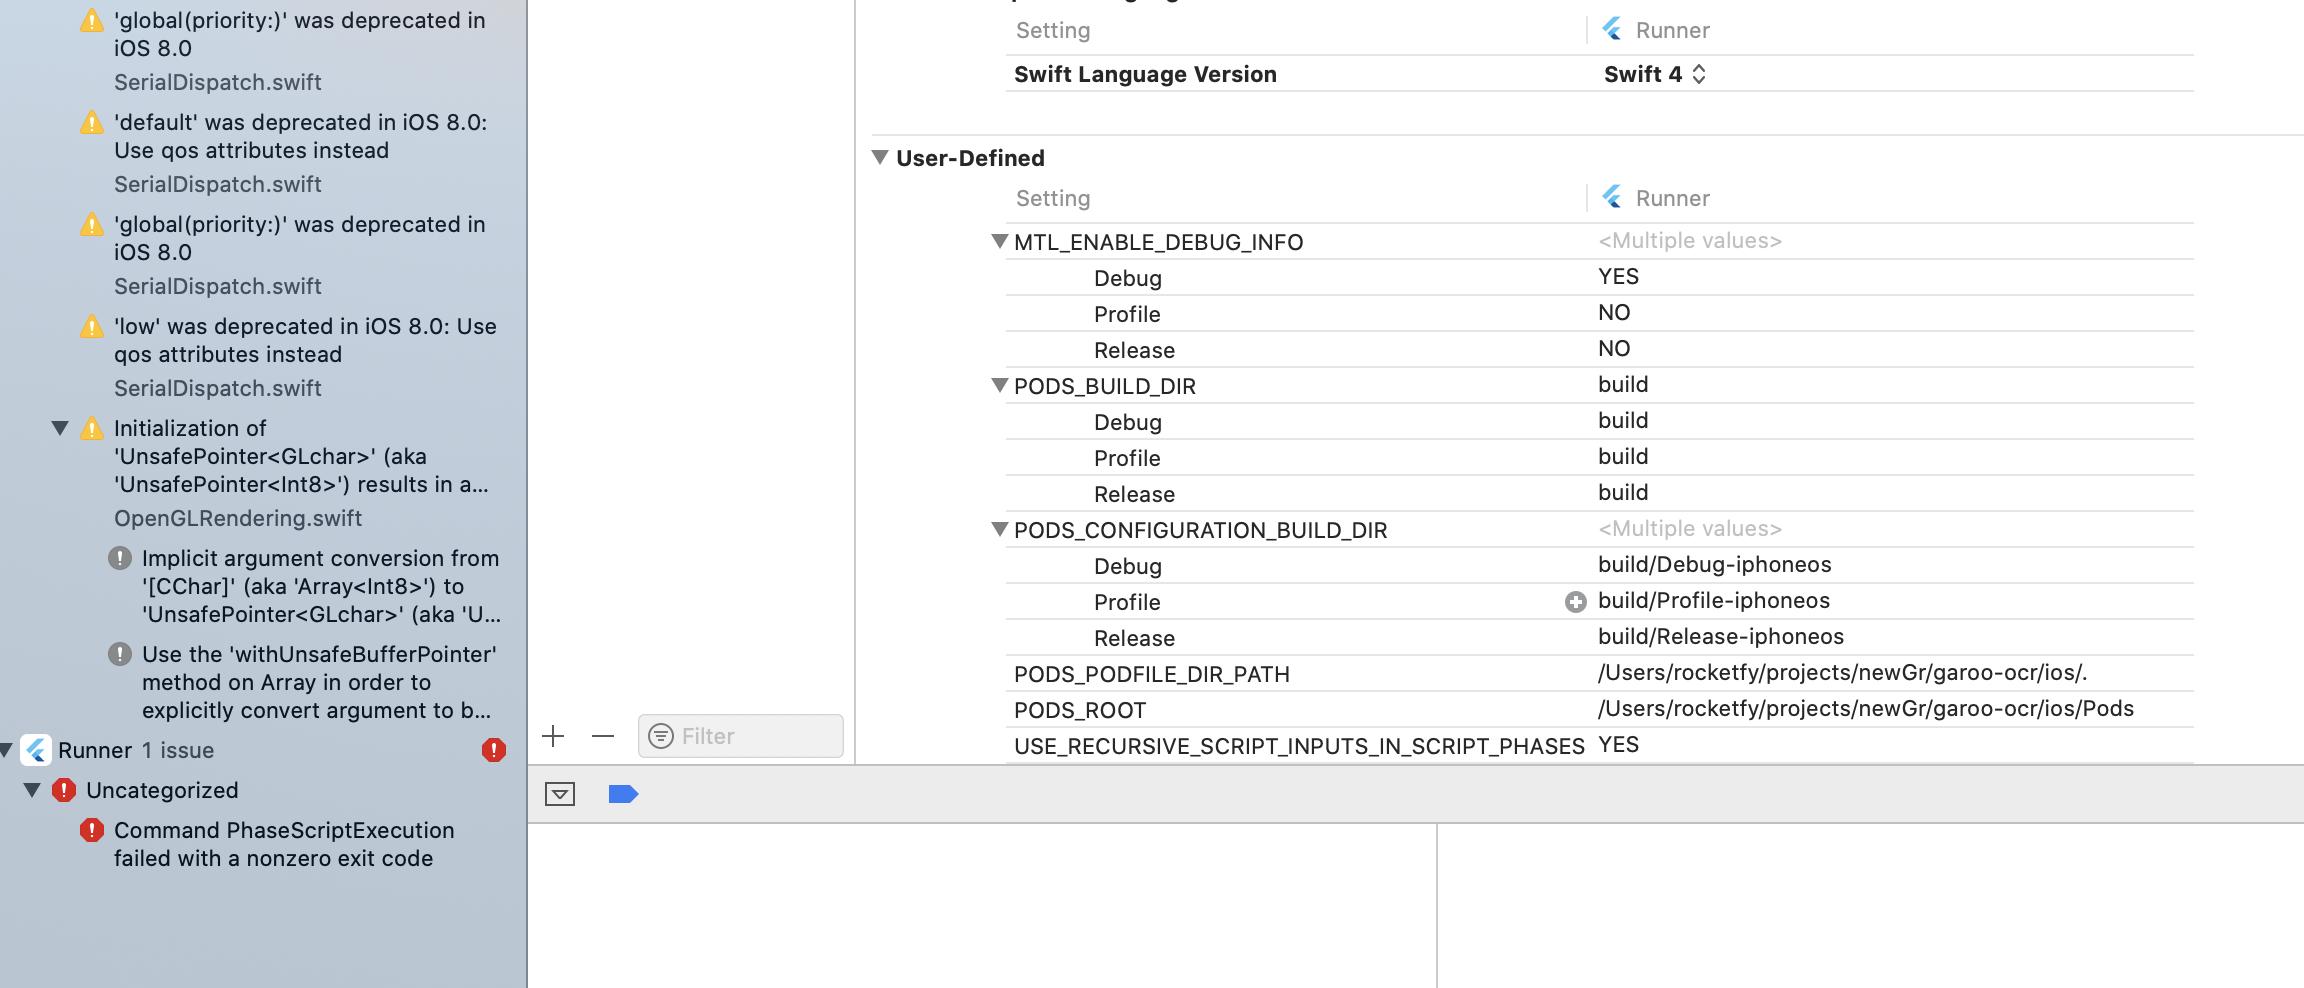
Task: Collapse the User-Defined section
Action: [879, 157]
